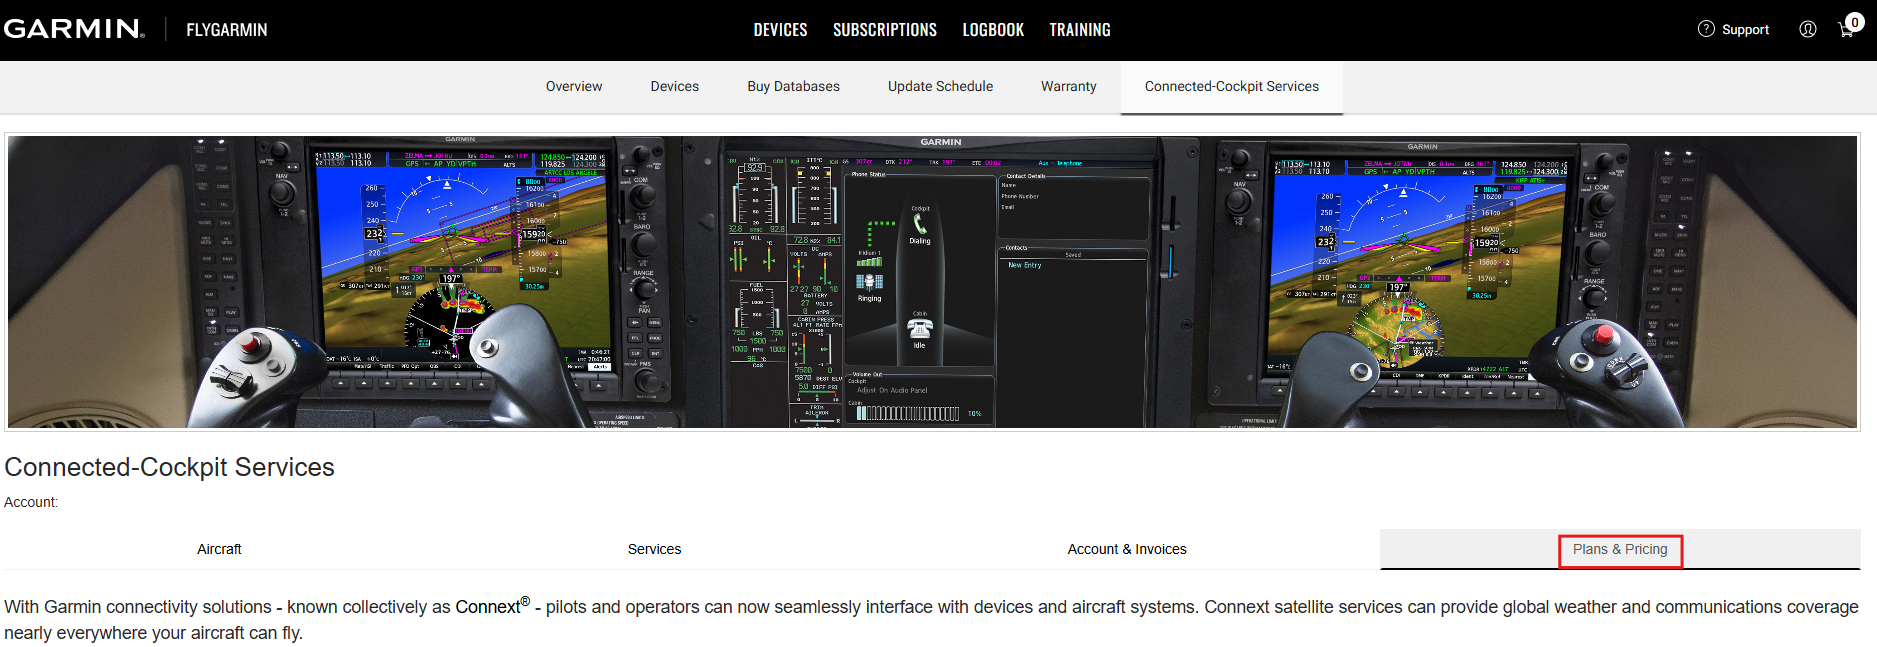The image size is (1877, 647).
Task: Select the Connected-Cockpit Services tab
Action: pos(1232,87)
